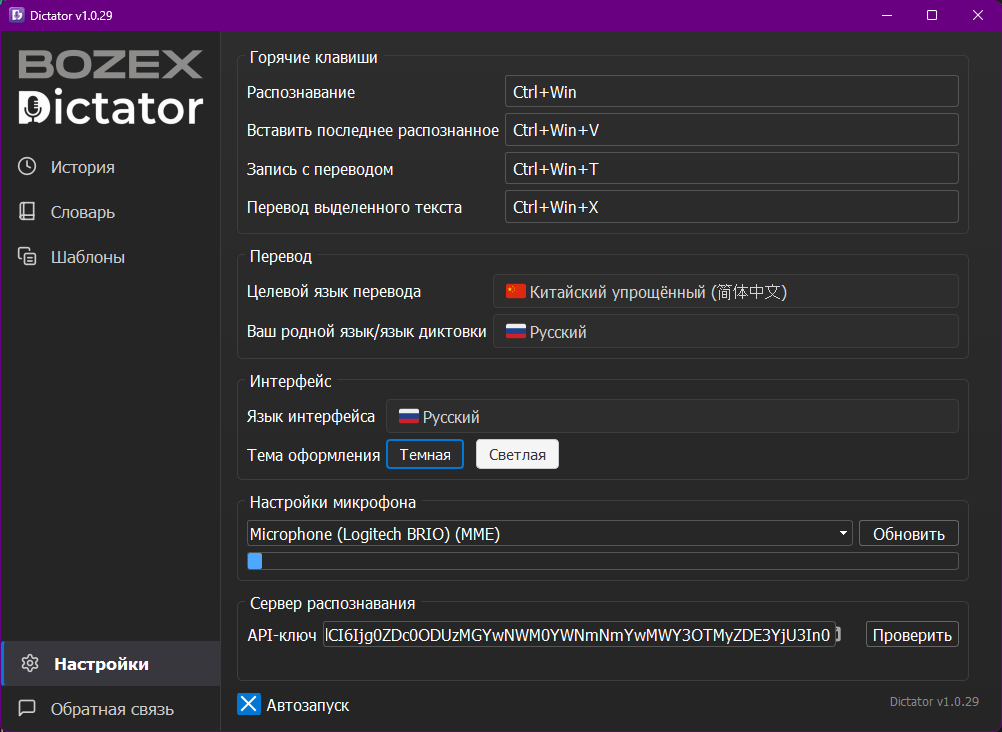
Task: Click Проверить to verify API key
Action: 912,634
